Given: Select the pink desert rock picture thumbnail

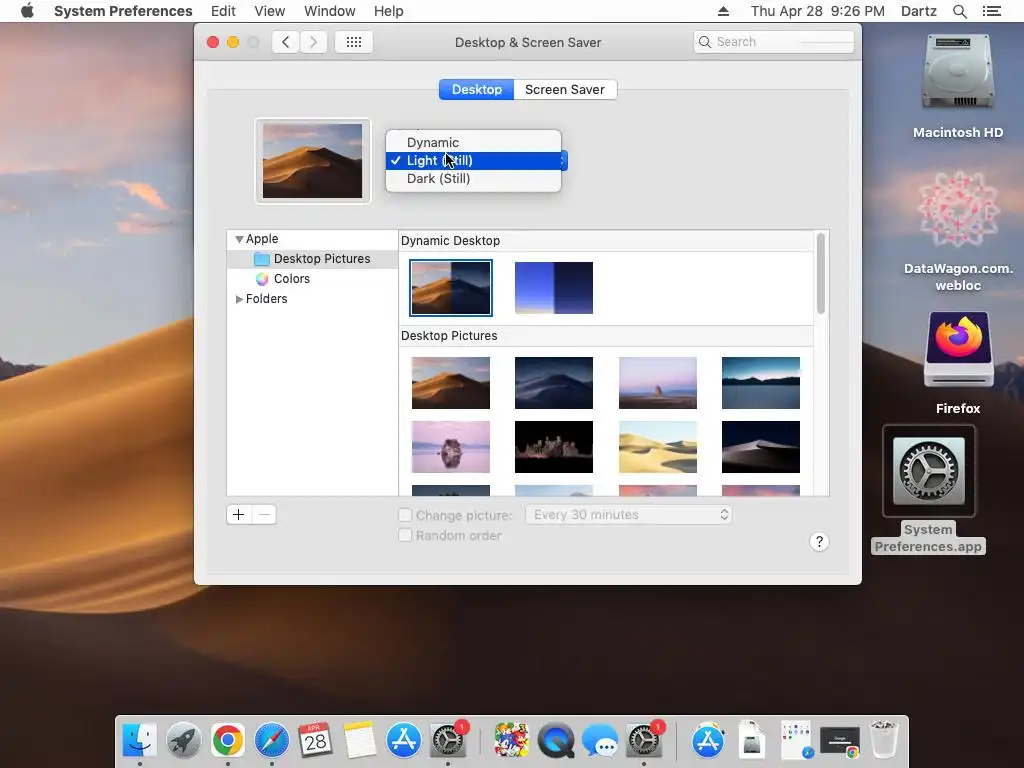Looking at the screenshot, I should 658,383.
